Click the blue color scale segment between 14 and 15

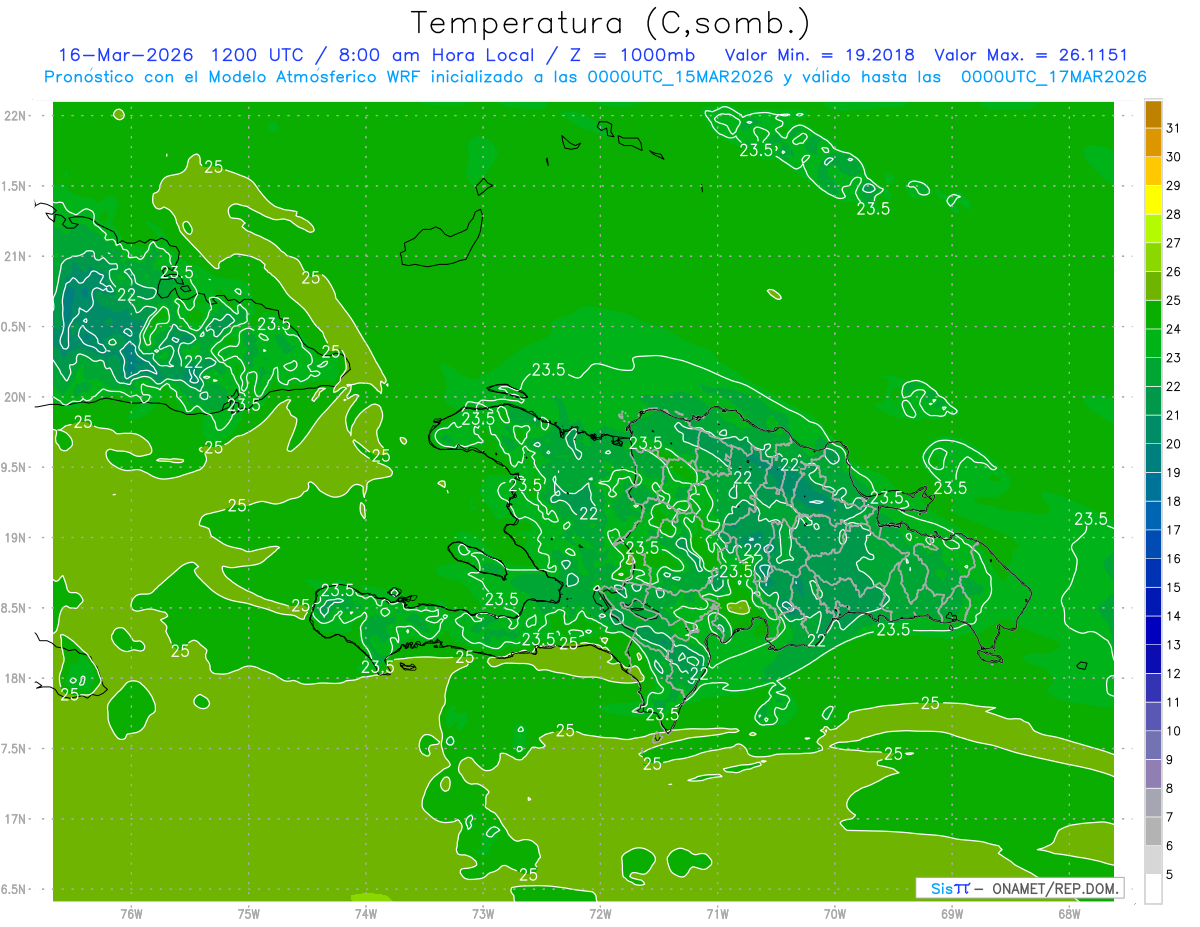pyautogui.click(x=1153, y=602)
